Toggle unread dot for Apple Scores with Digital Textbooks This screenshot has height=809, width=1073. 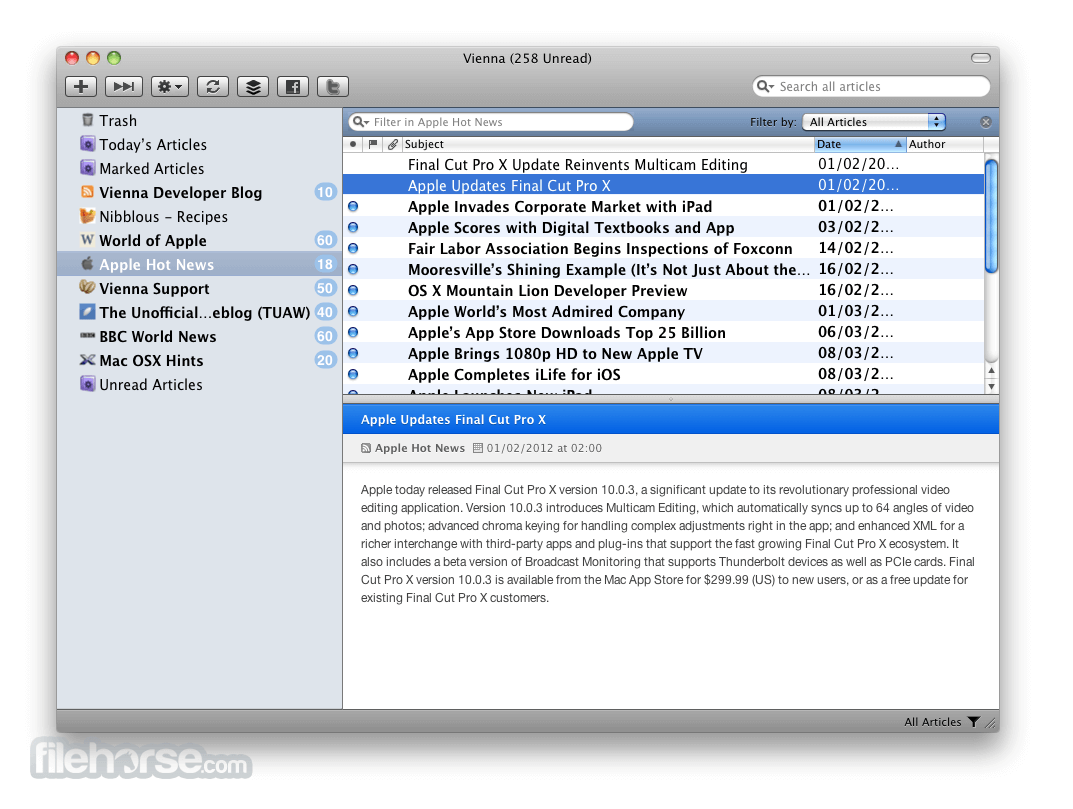coord(353,227)
